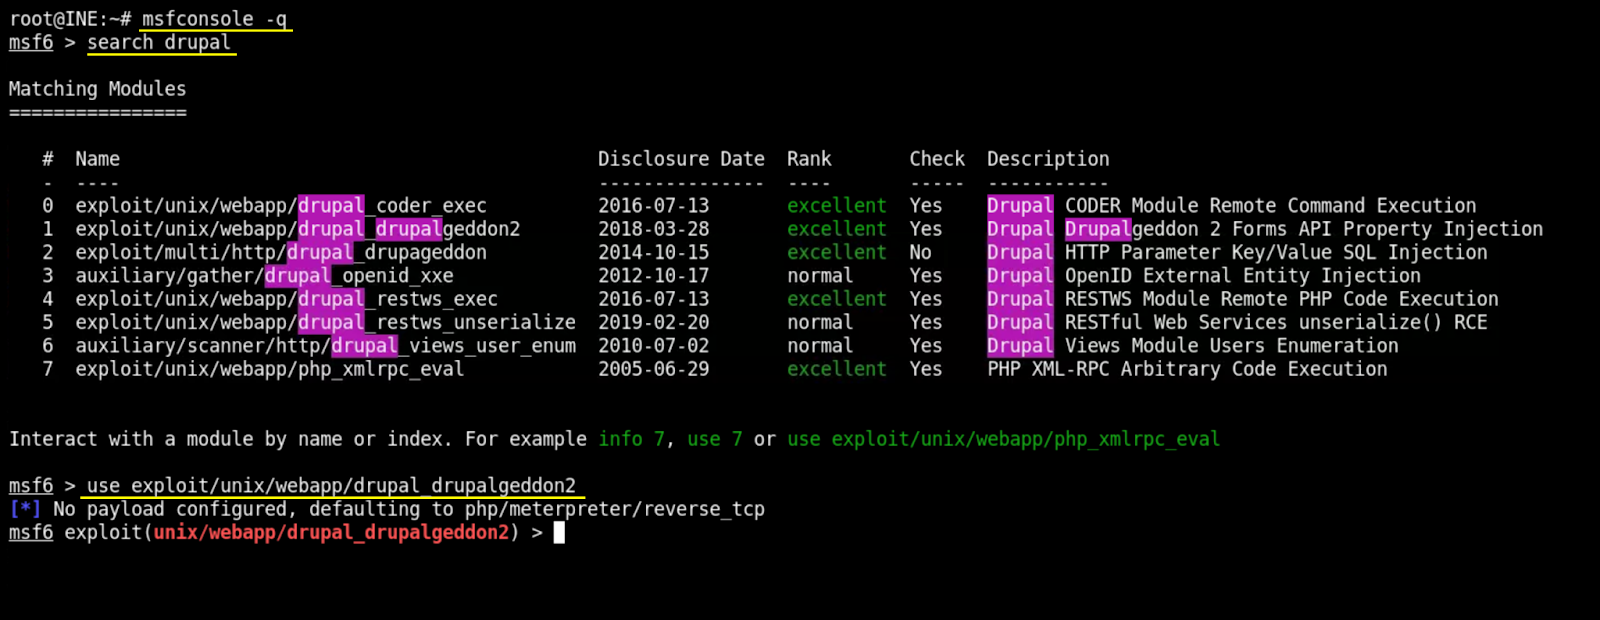This screenshot has width=1600, height=620.
Task: Click description 'Forms API Property Injection'
Action: pyautogui.click(x=1387, y=229)
